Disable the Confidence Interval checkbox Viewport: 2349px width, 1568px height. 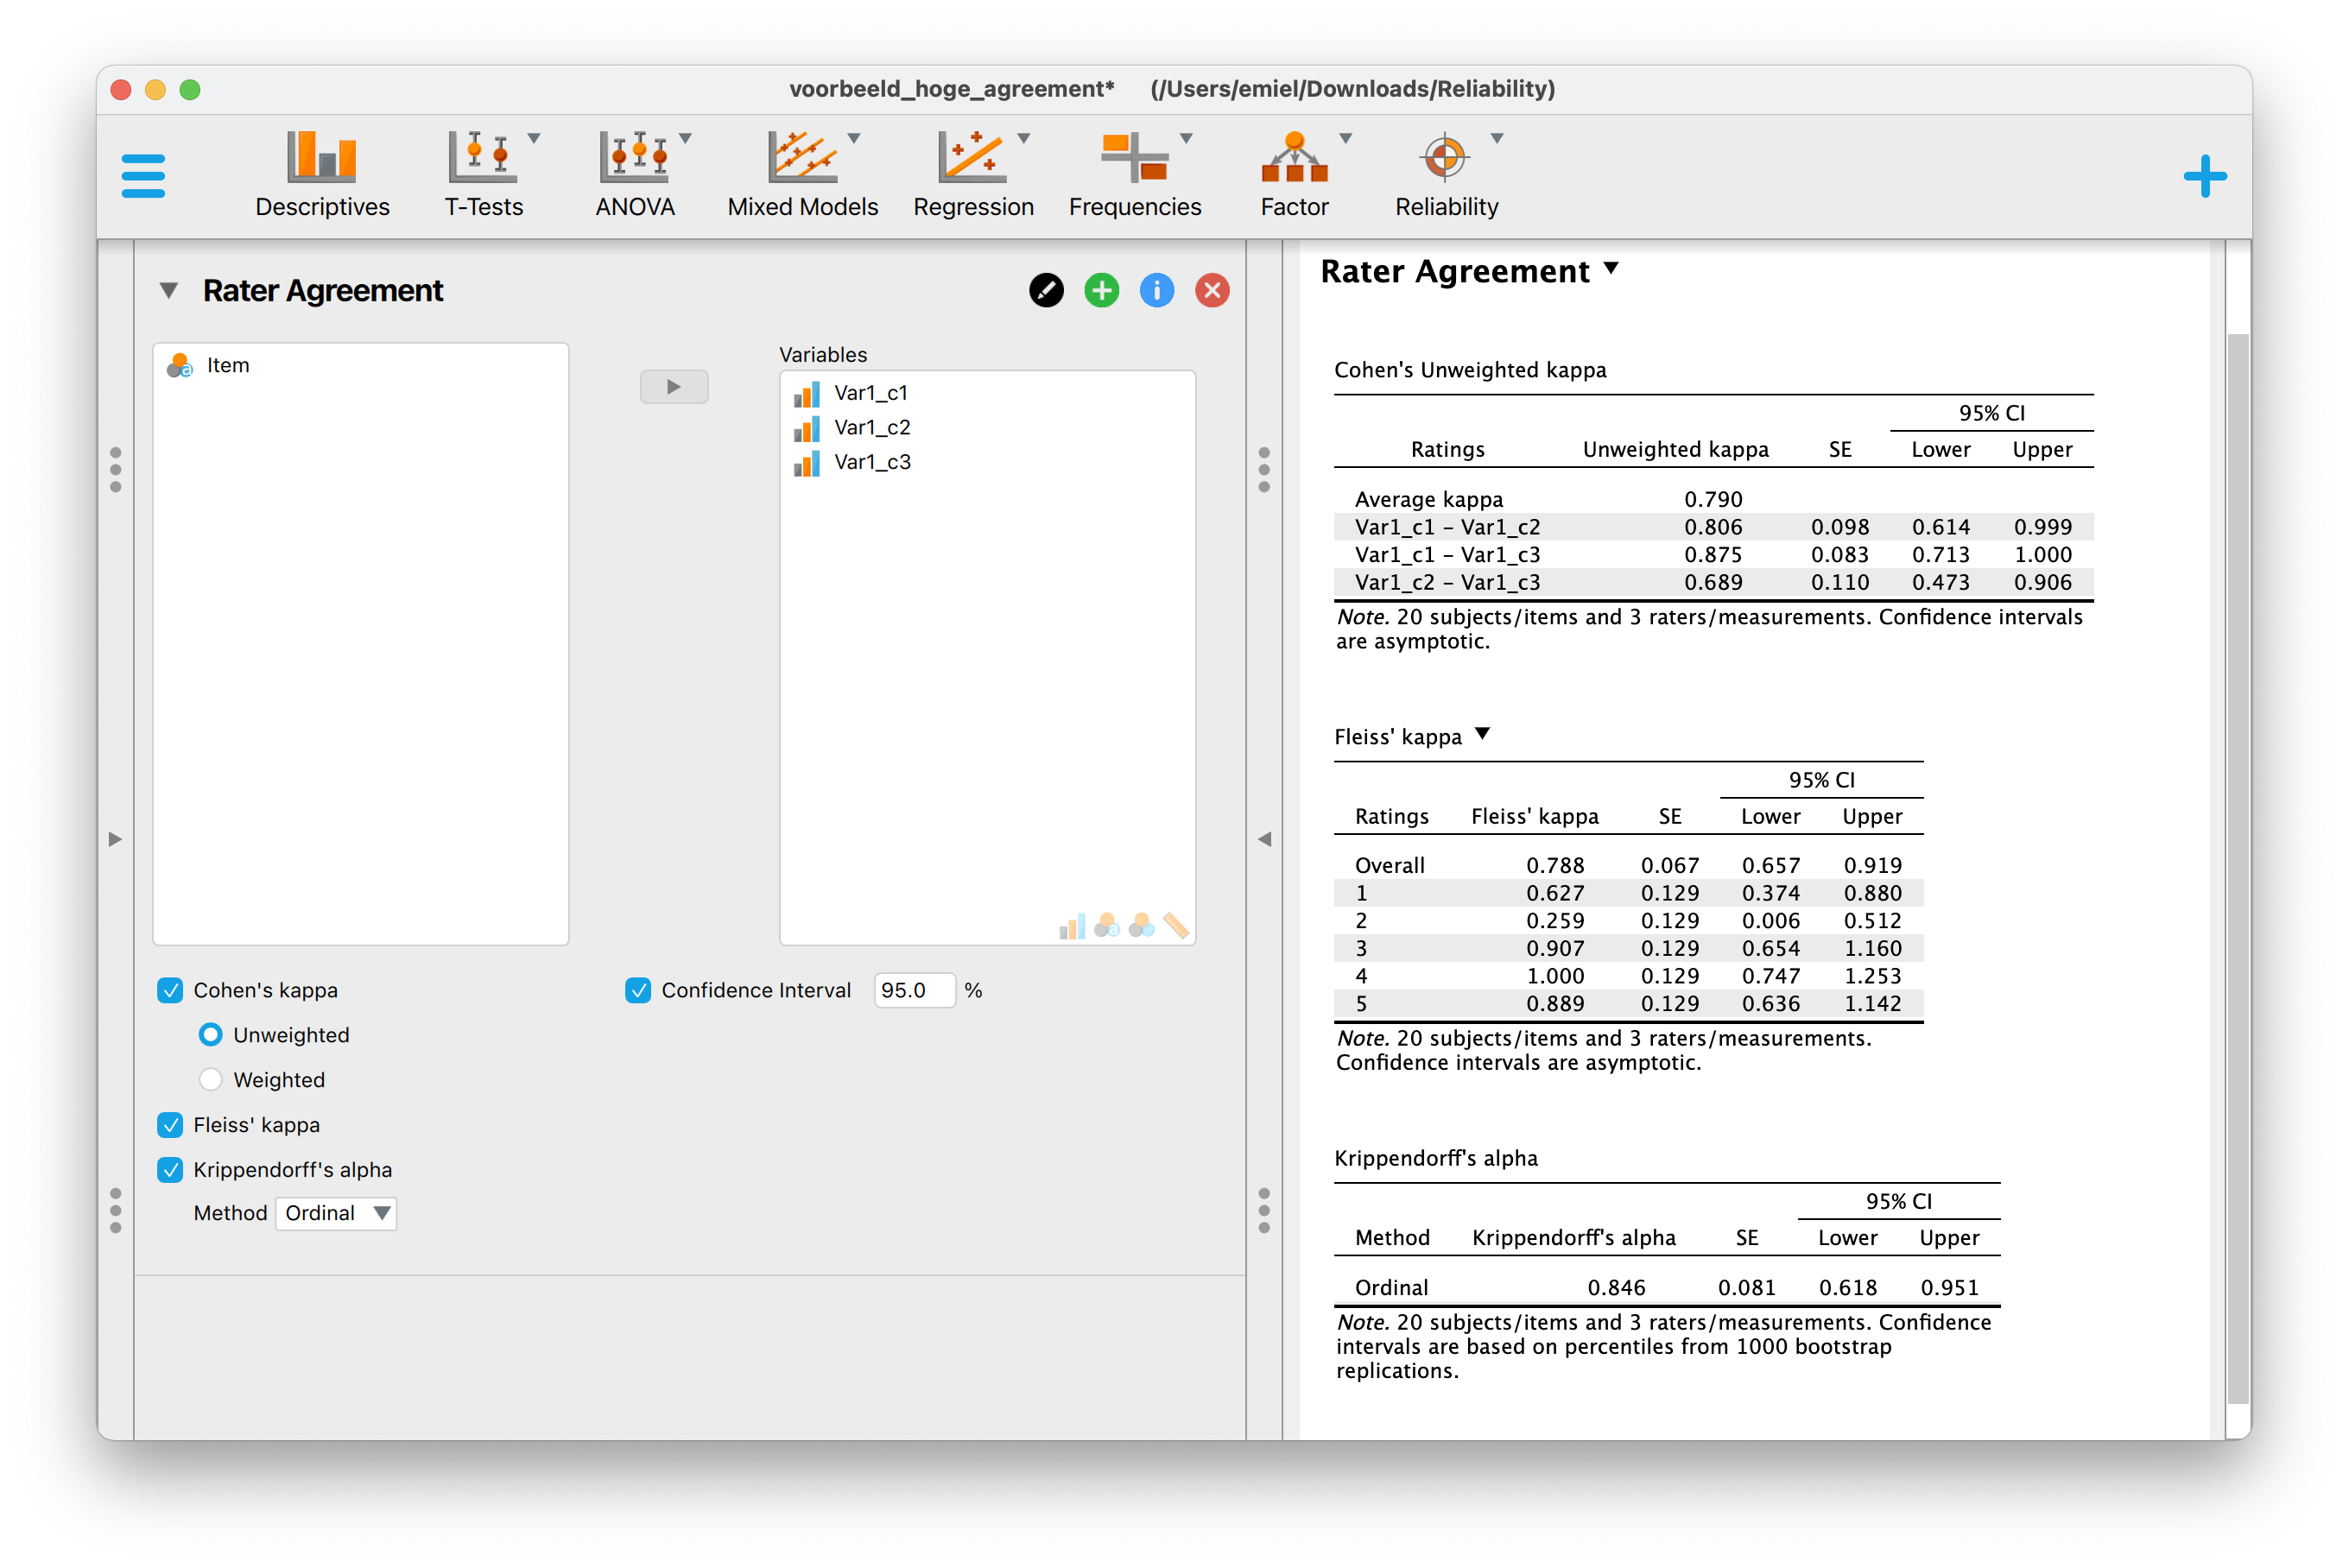[638, 990]
